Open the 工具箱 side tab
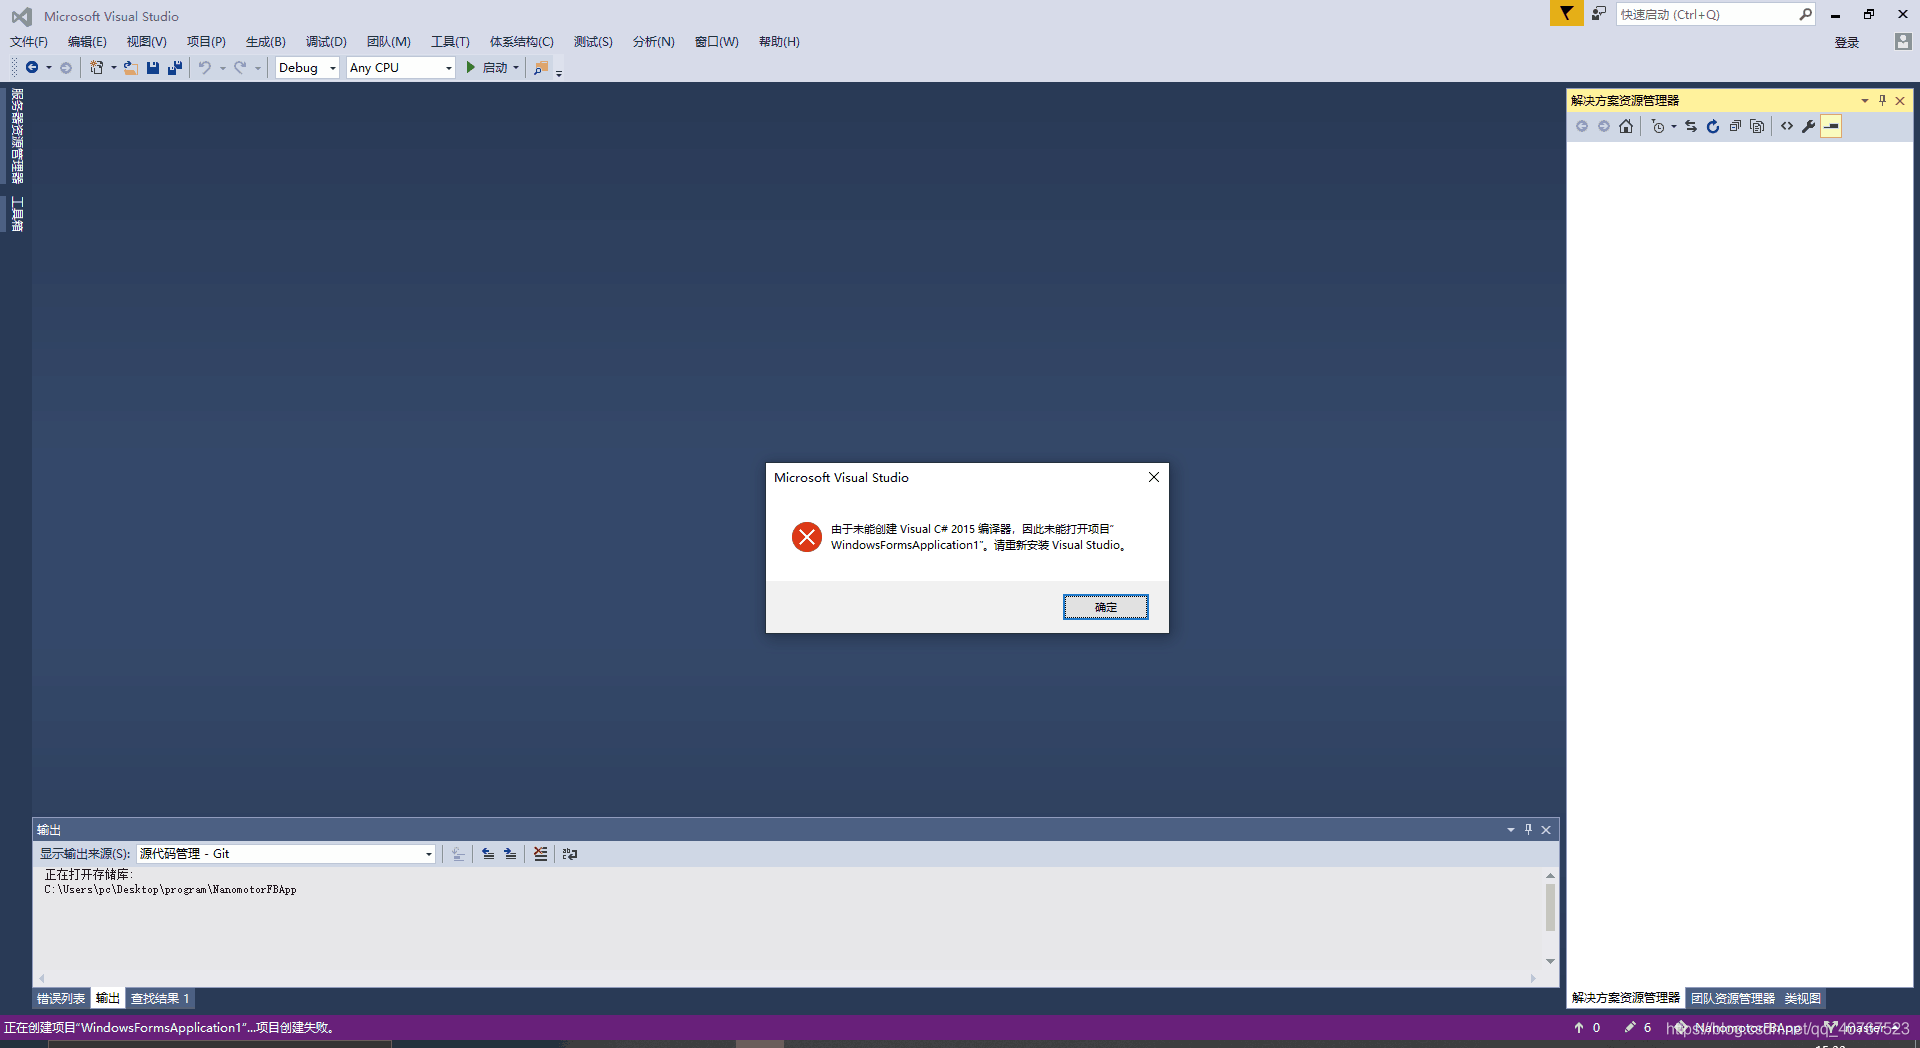The image size is (1920, 1048). coord(17,214)
